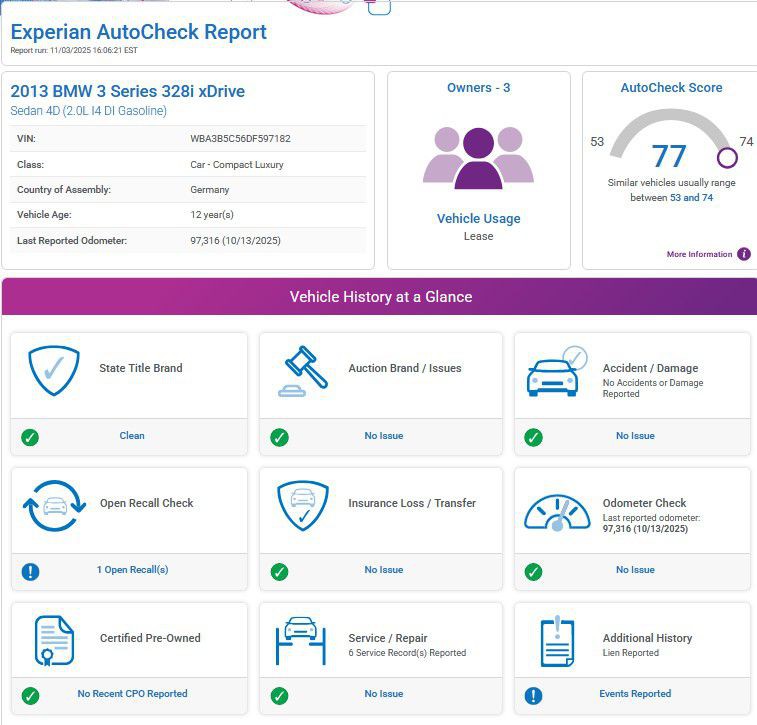This screenshot has width=757, height=725.
Task: Click the State Title Brand shield icon
Action: [53, 372]
